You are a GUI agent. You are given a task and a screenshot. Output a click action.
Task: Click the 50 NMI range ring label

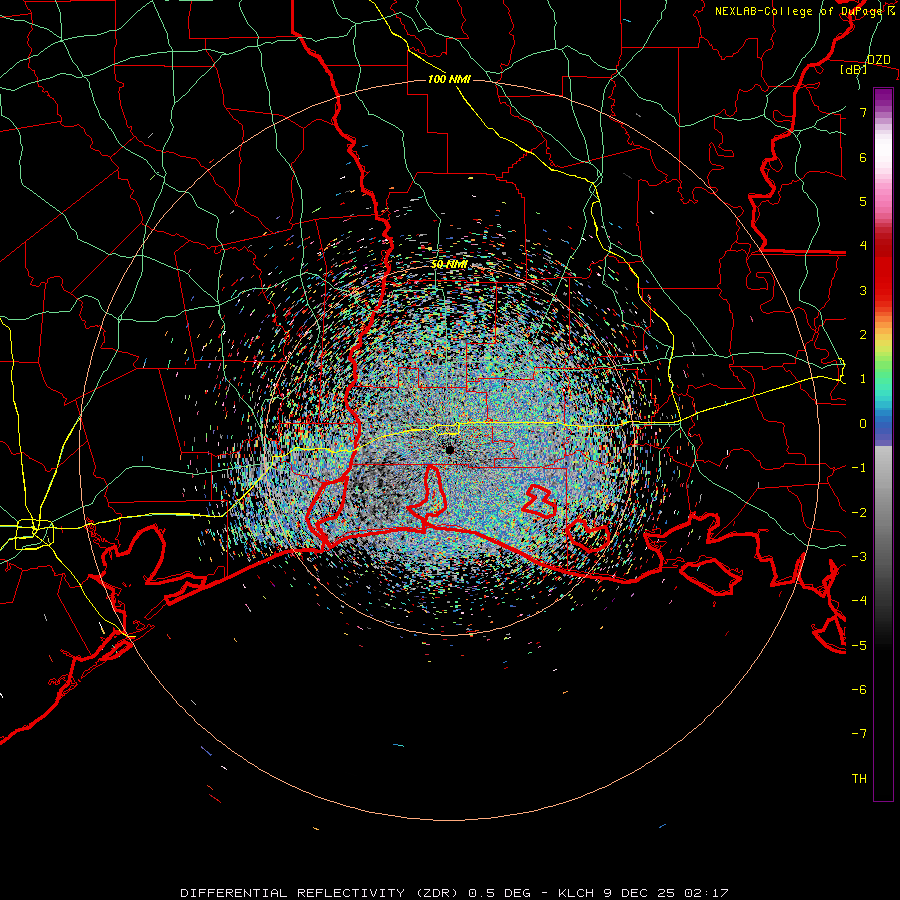tap(449, 265)
